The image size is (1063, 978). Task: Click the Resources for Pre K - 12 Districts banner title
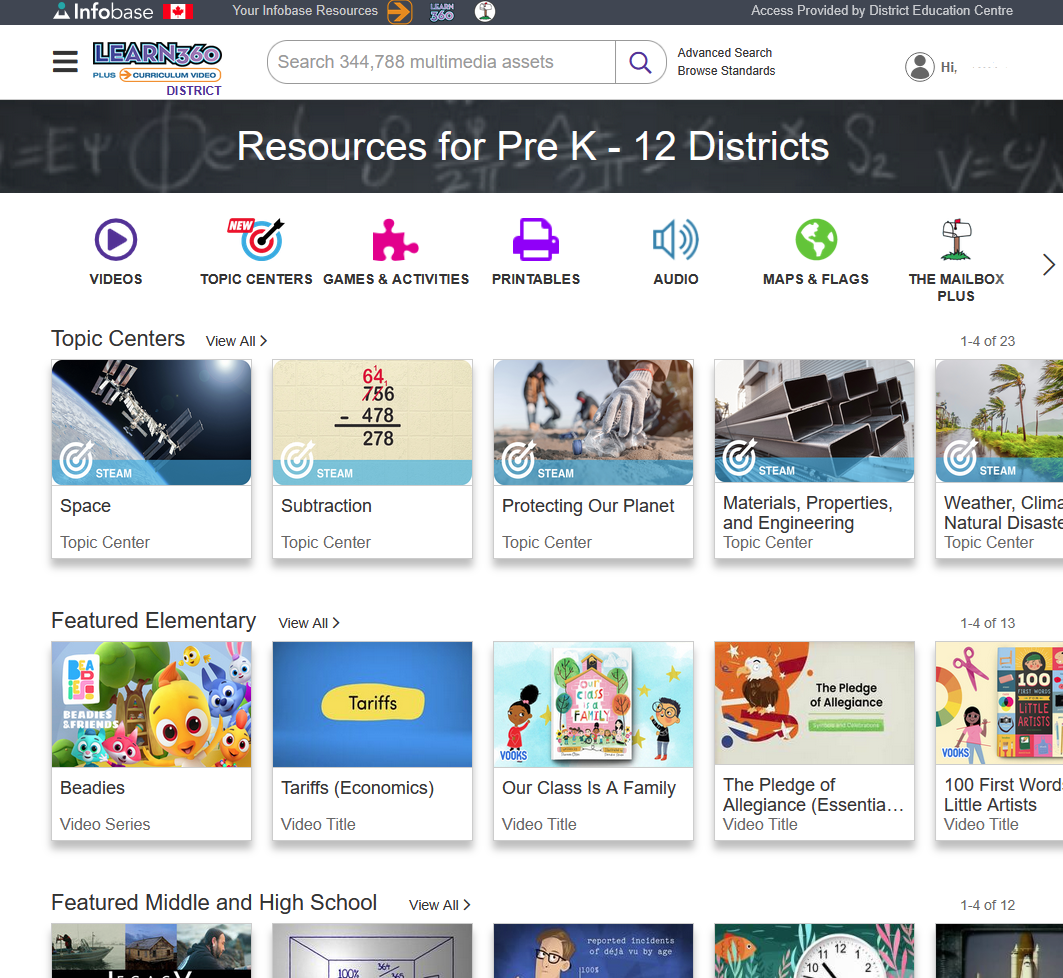[533, 146]
